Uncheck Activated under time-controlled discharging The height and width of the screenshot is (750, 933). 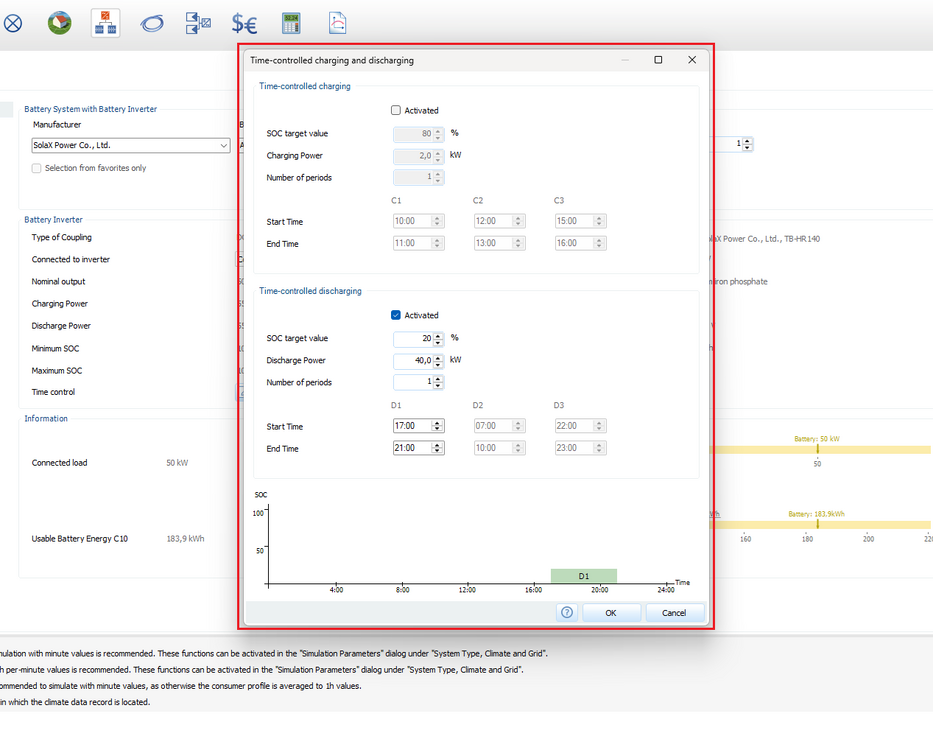tap(396, 315)
